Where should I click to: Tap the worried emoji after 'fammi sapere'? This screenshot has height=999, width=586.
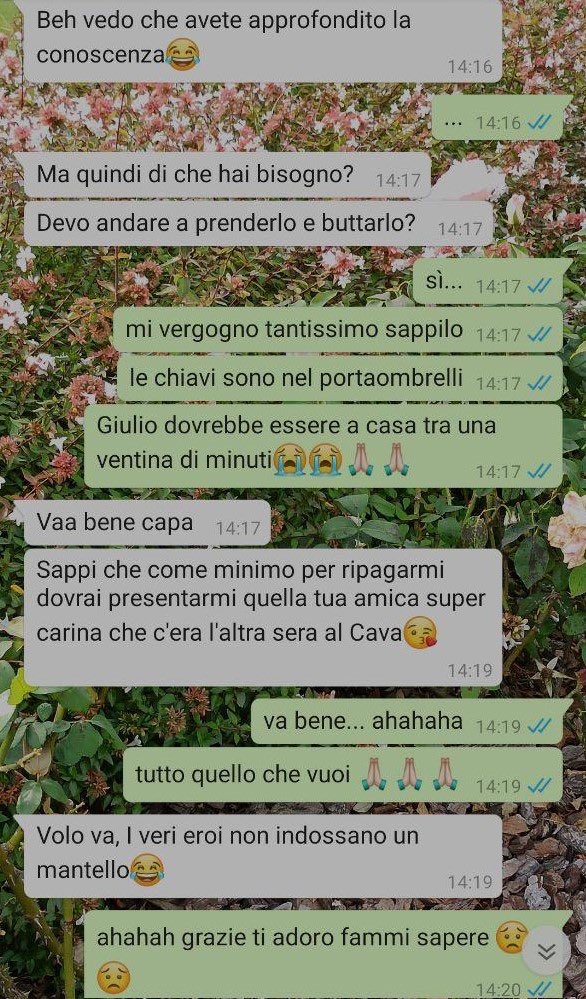pyautogui.click(x=512, y=937)
